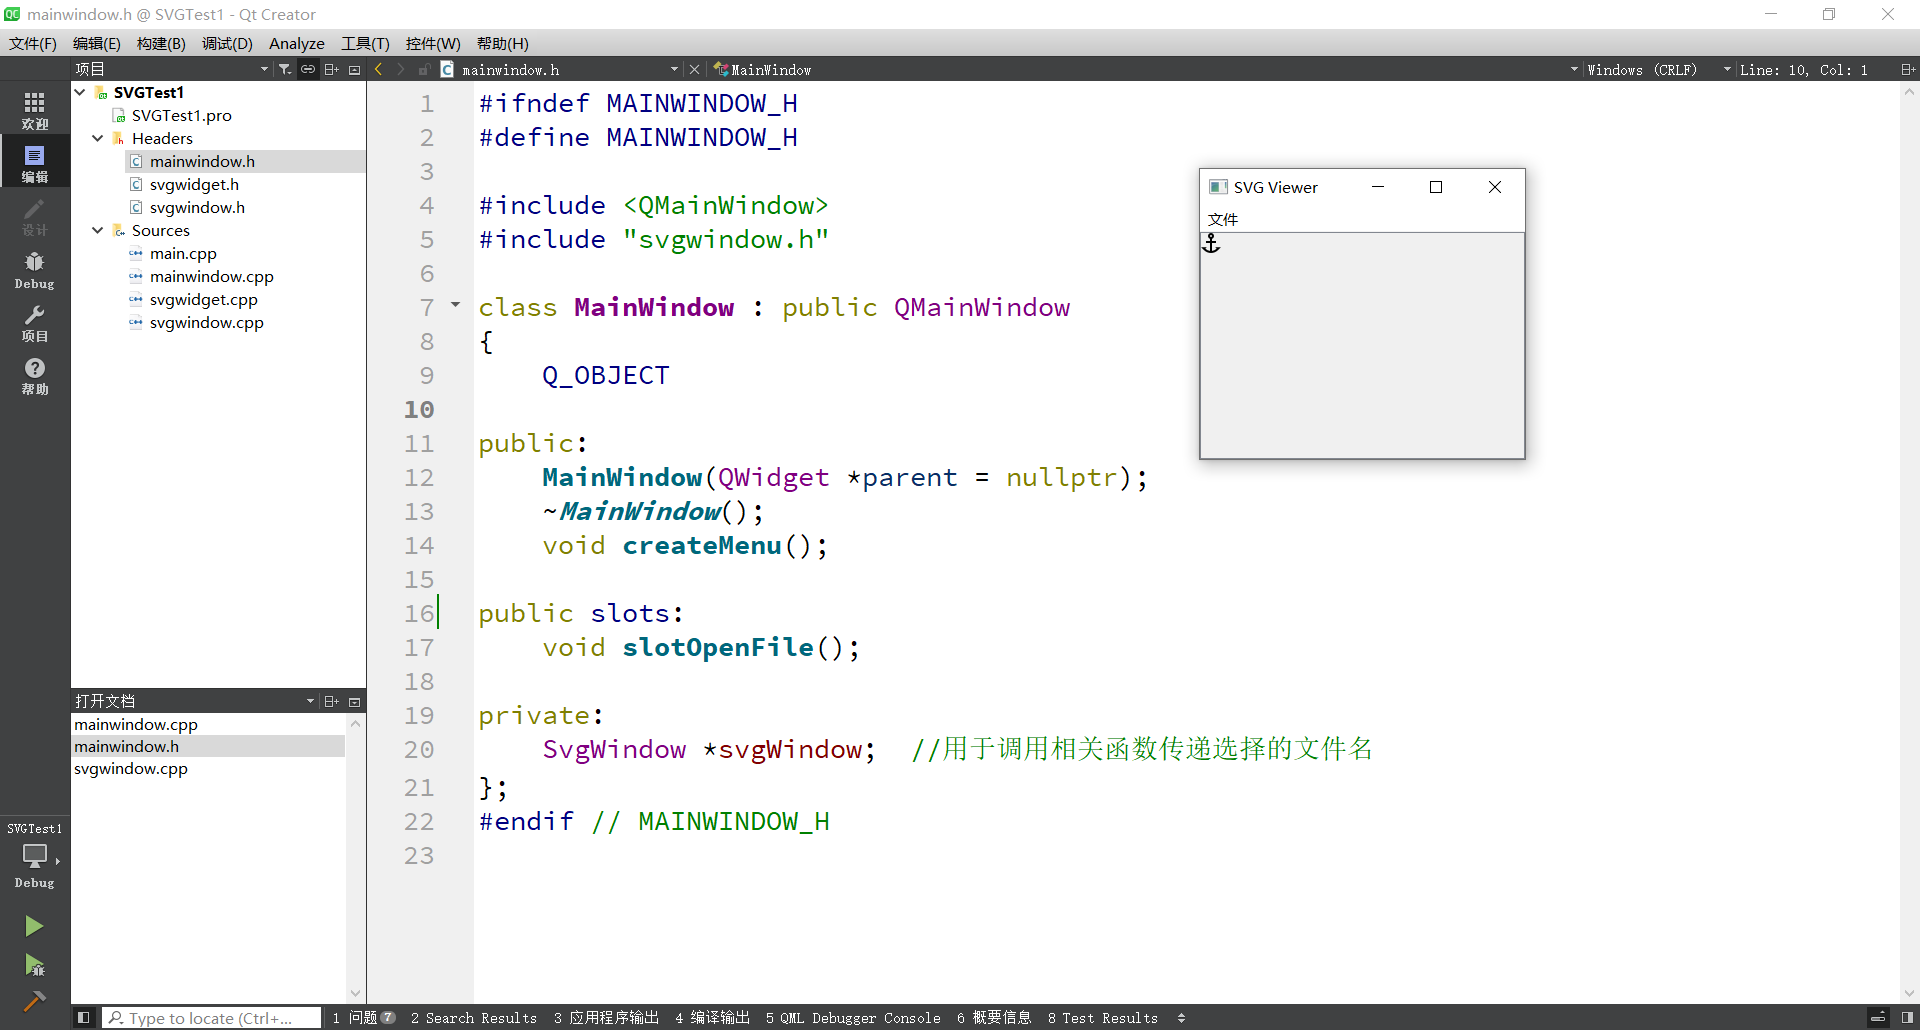Open the Debug mode in the sidebar
The image size is (1920, 1030).
(35, 270)
